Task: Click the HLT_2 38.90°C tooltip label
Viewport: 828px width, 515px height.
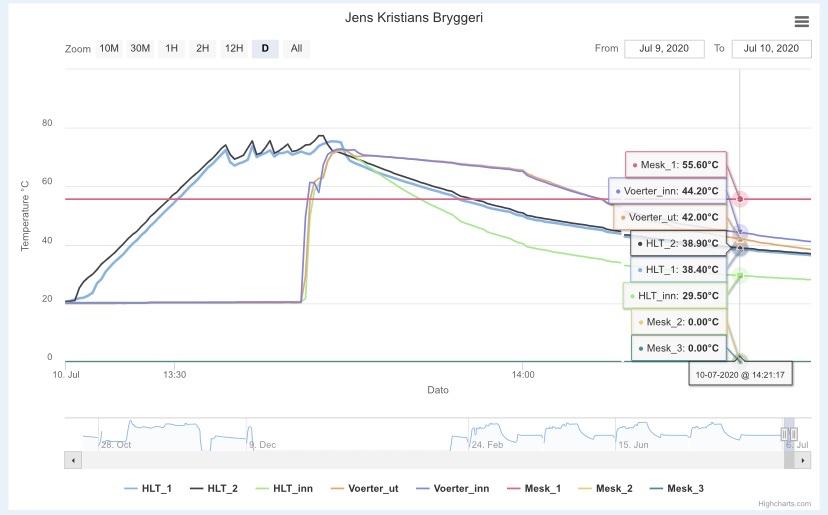Action: tap(679, 244)
